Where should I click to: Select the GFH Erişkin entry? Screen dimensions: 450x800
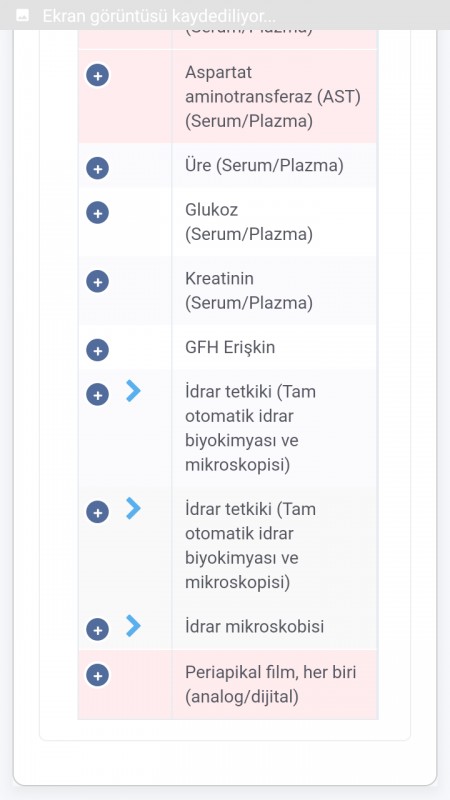click(230, 347)
